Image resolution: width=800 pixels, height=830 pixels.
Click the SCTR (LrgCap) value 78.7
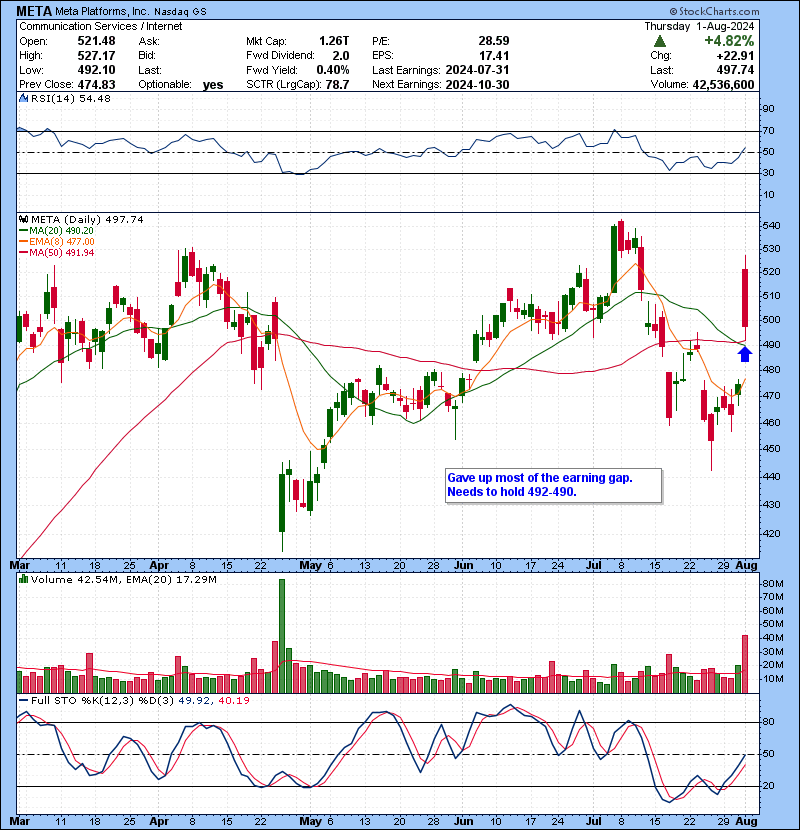[x=338, y=84]
